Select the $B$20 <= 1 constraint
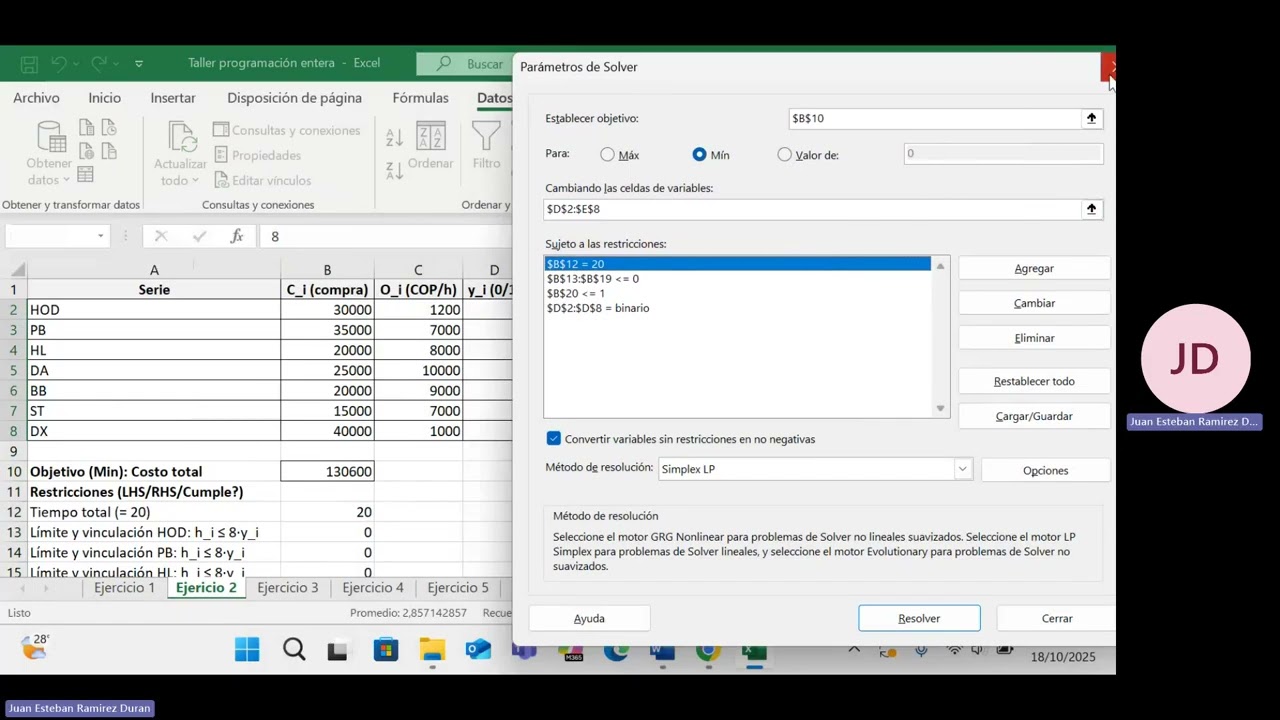 tap(576, 294)
